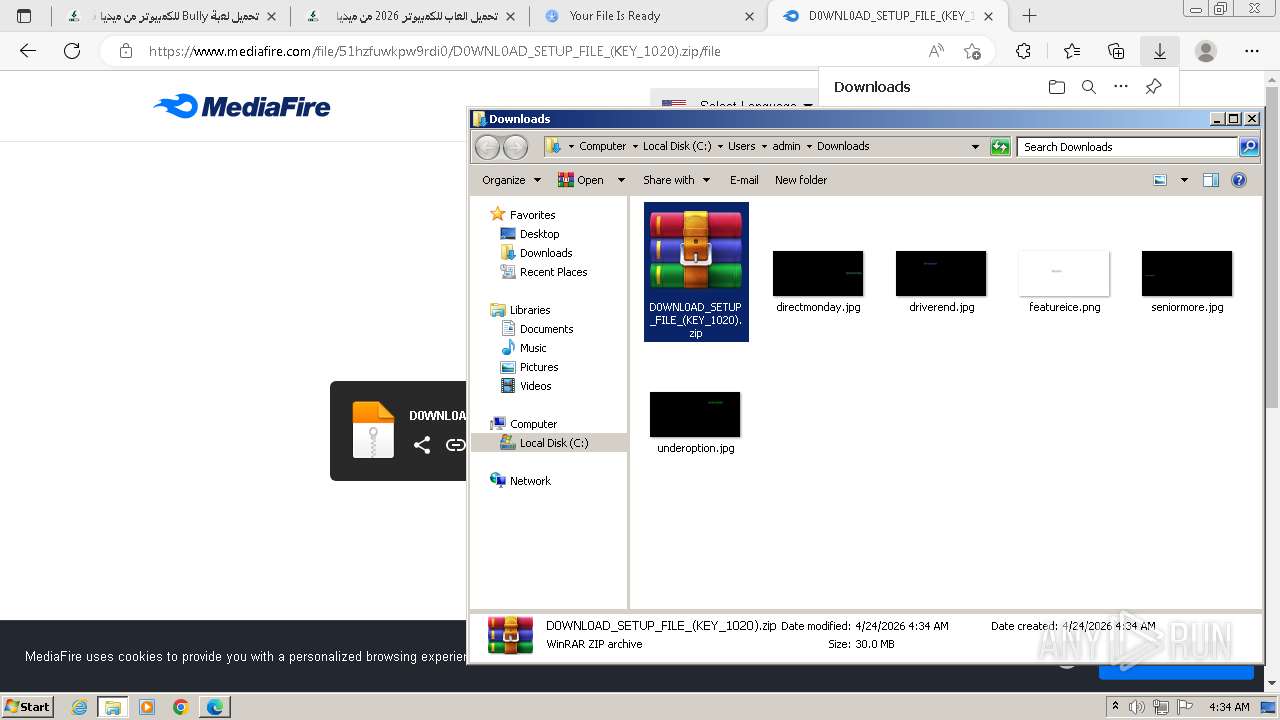Refresh the Explorer folder view

click(x=1000, y=147)
